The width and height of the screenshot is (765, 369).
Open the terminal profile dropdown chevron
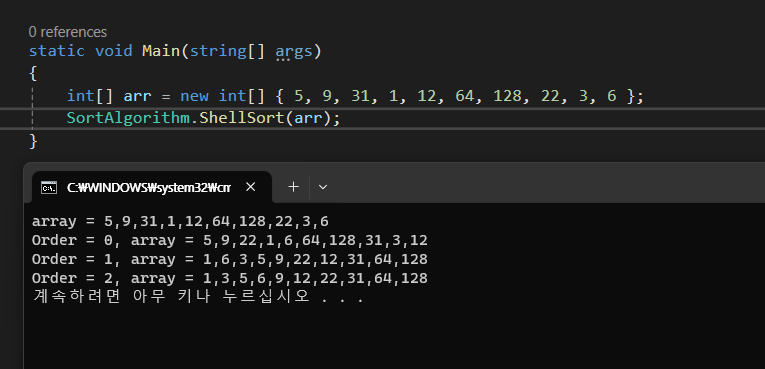322,187
